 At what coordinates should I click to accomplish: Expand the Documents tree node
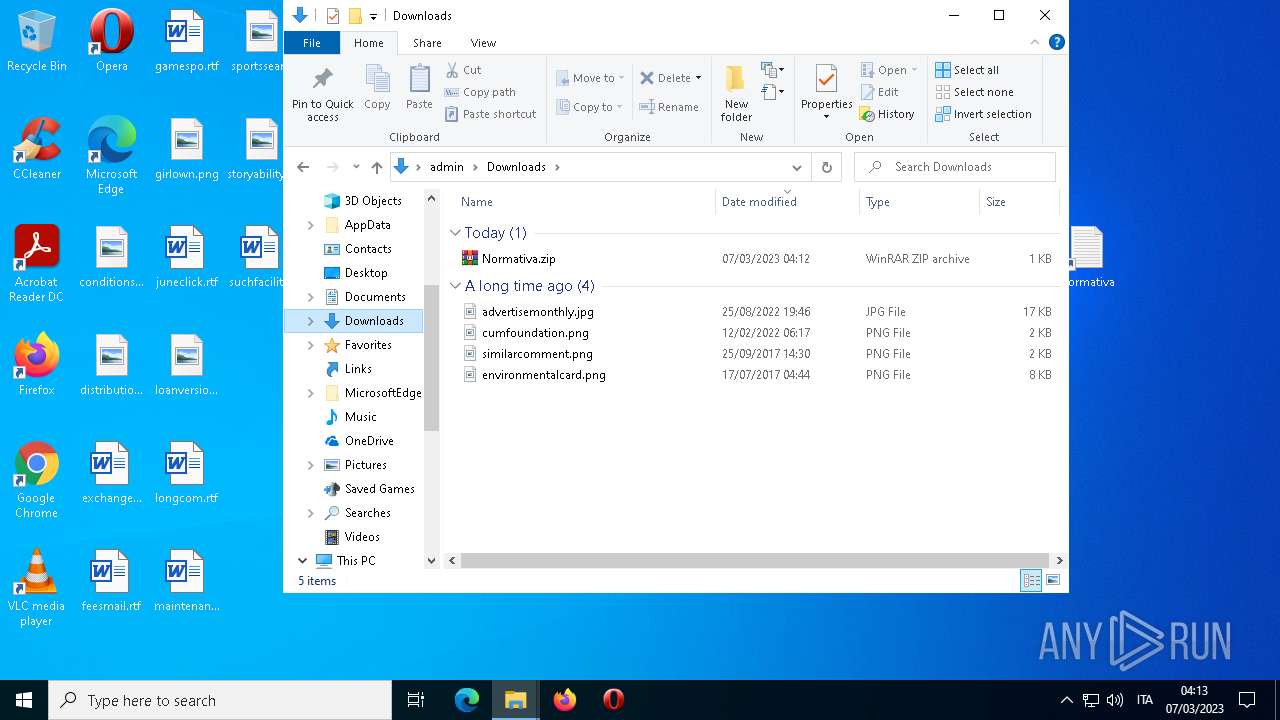click(311, 297)
